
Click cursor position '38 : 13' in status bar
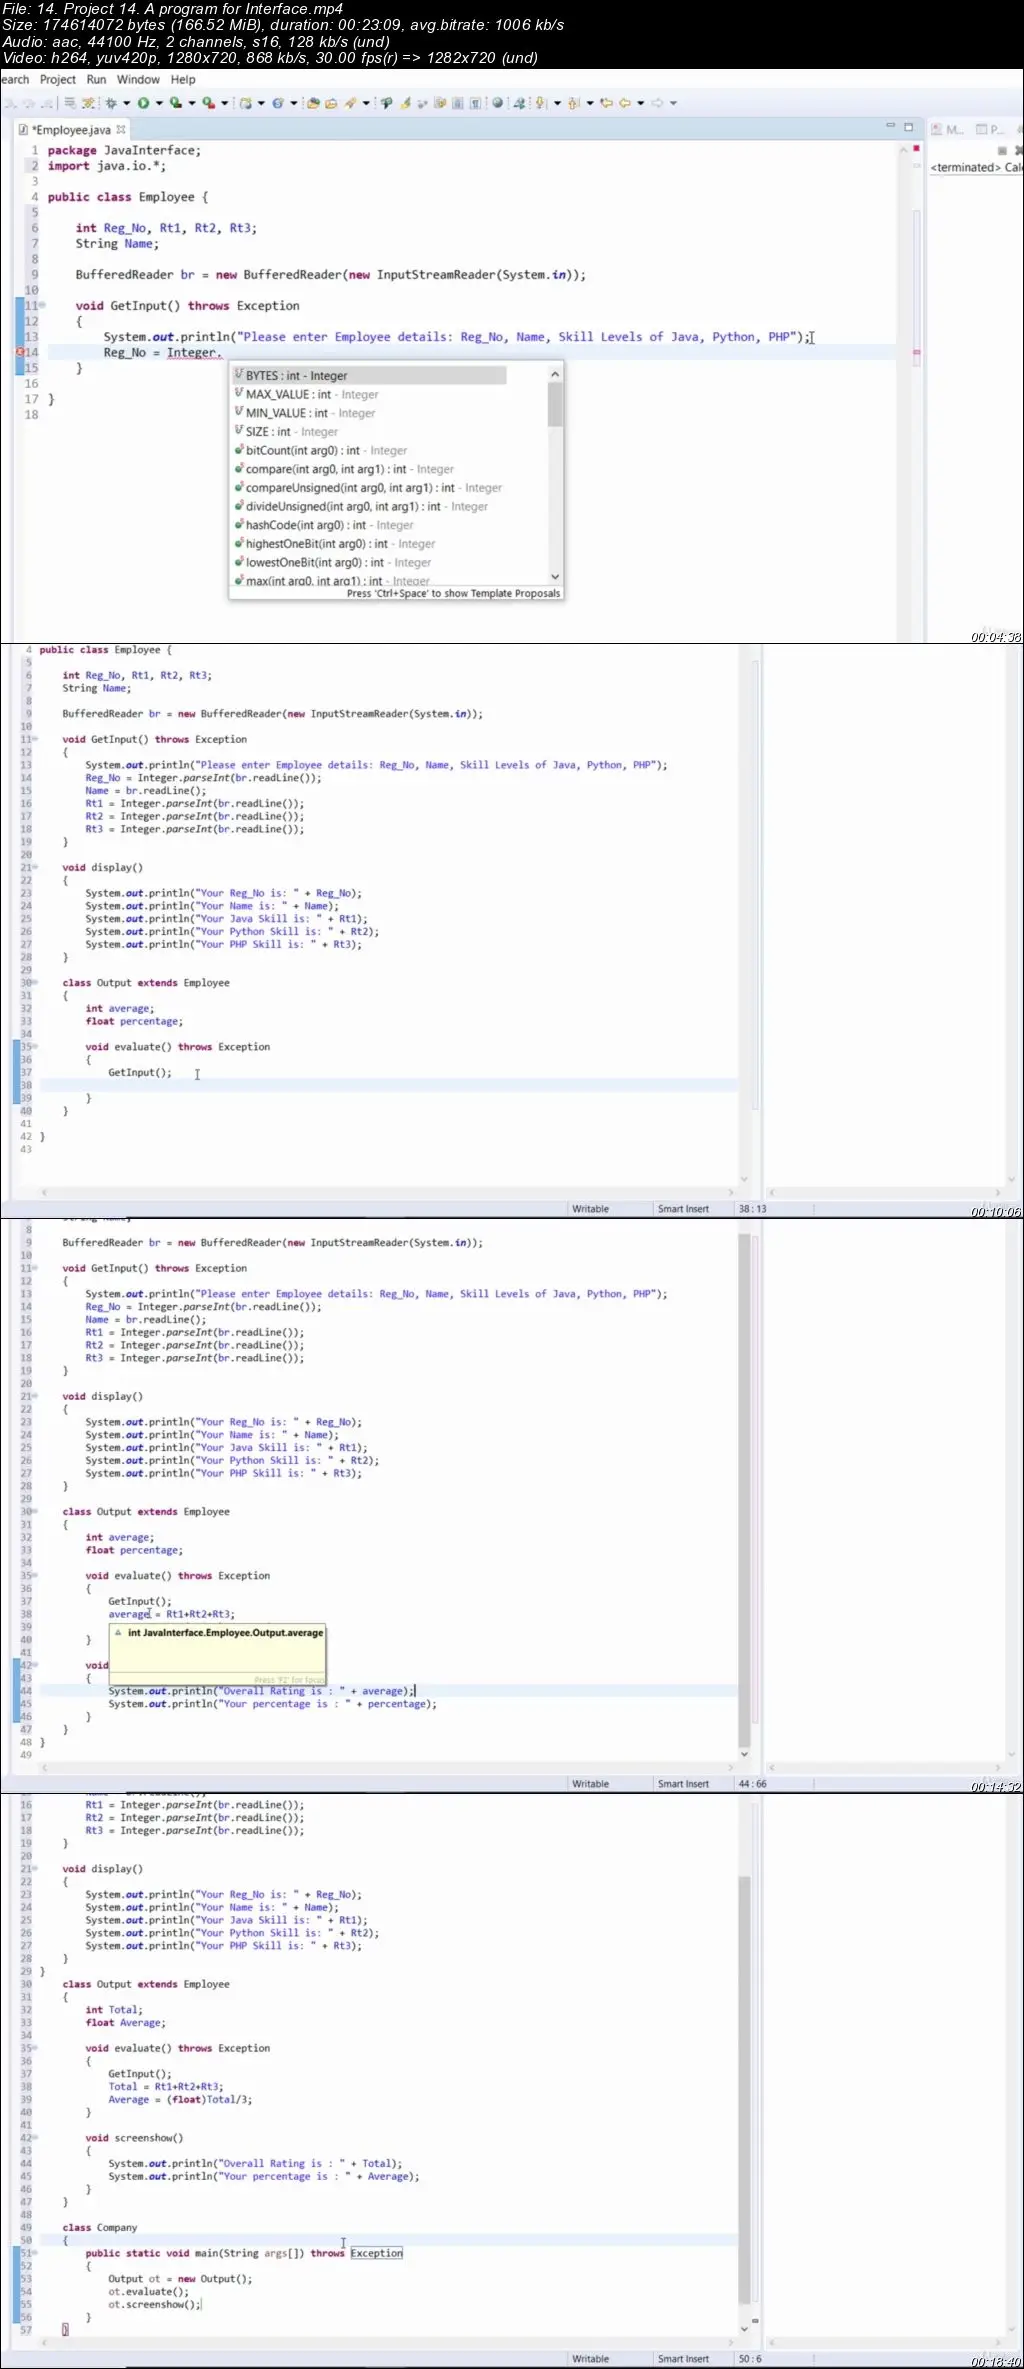pyautogui.click(x=753, y=1209)
